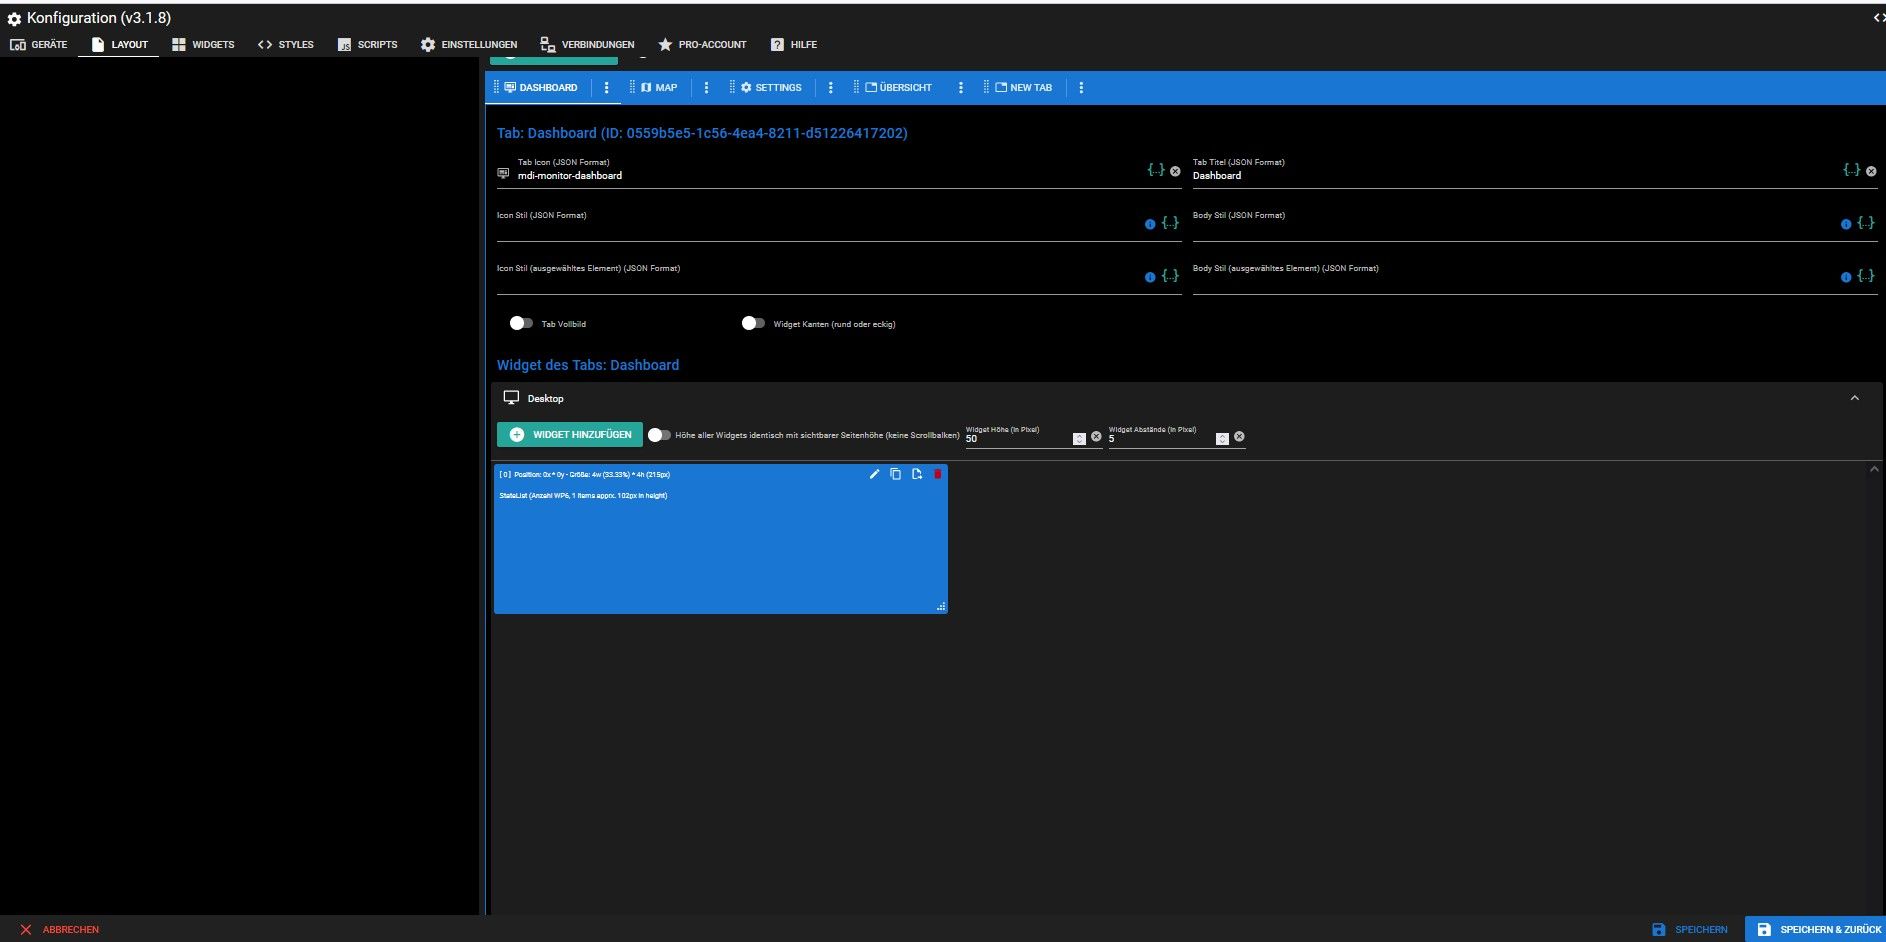
Task: Click the monitor-dashboard preview icon beside Tab Icon
Action: coord(503,174)
